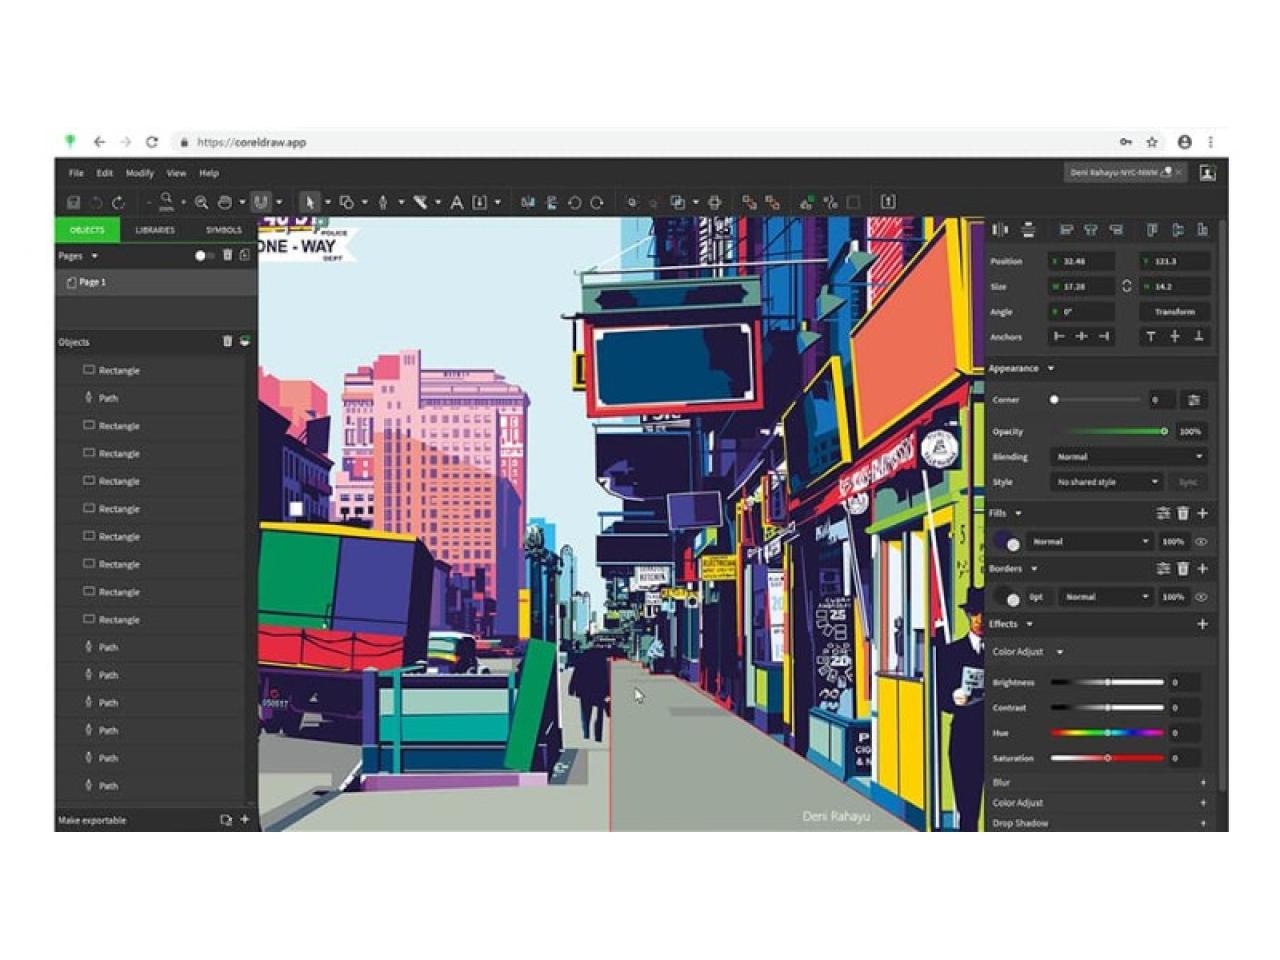Select the Pan hand tool
This screenshot has height=960, width=1280.
coord(225,202)
